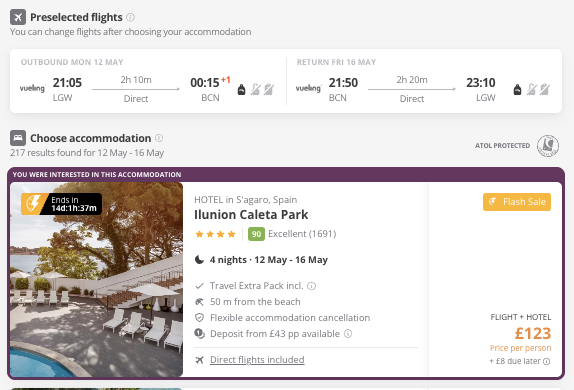Click the flash sale lightning countdown badge

click(62, 204)
